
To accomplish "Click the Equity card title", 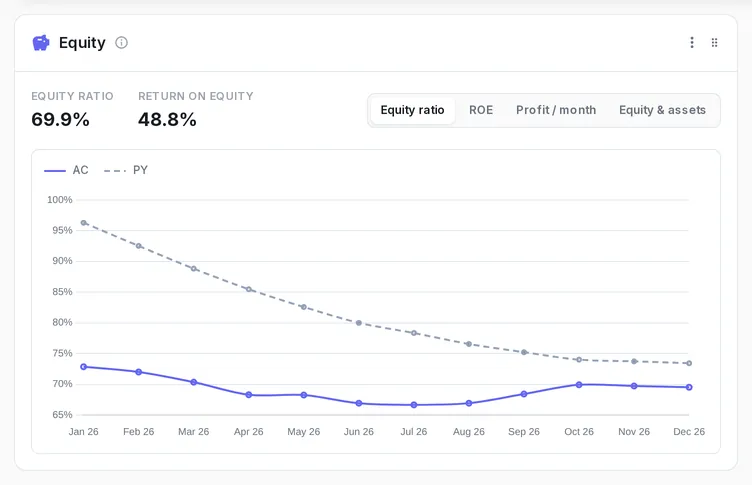I will point(82,43).
